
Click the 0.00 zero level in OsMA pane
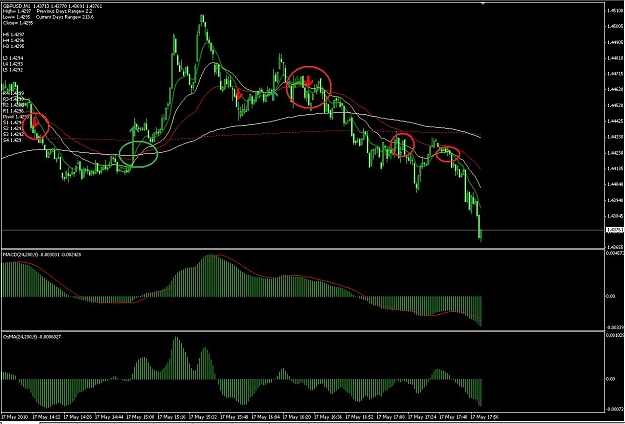(x=610, y=379)
